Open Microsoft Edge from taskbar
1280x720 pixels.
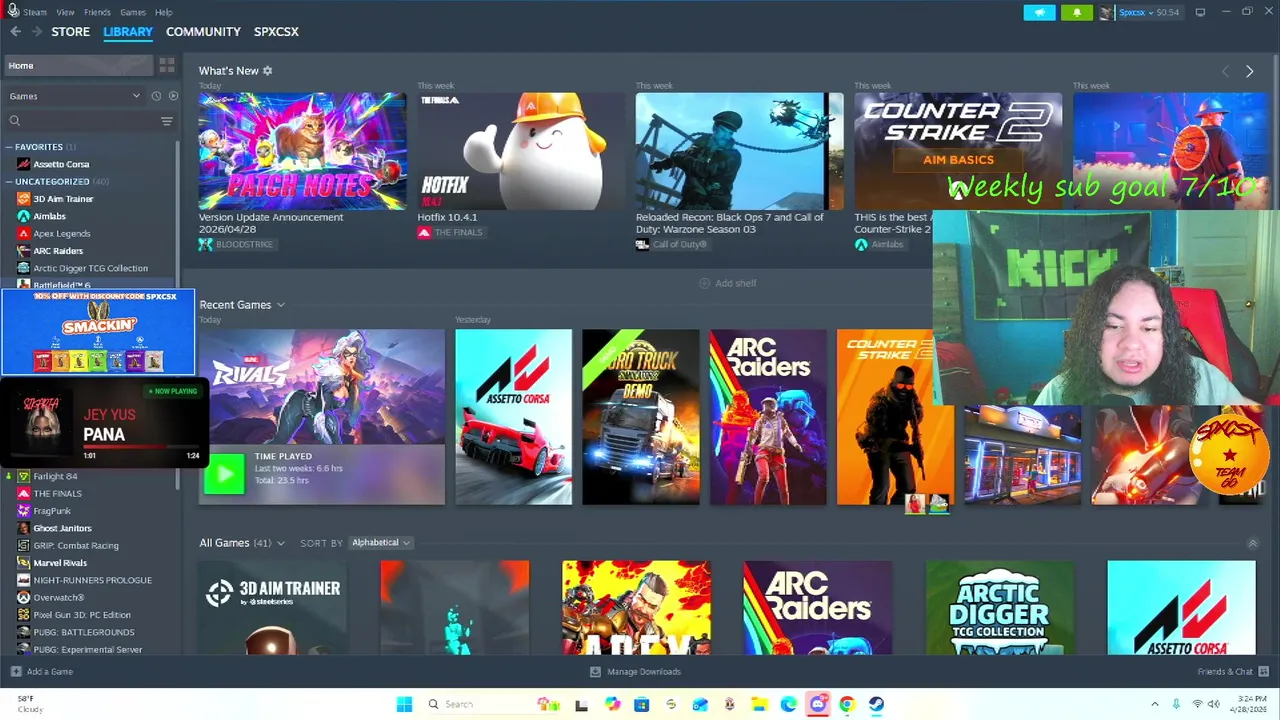tap(788, 704)
